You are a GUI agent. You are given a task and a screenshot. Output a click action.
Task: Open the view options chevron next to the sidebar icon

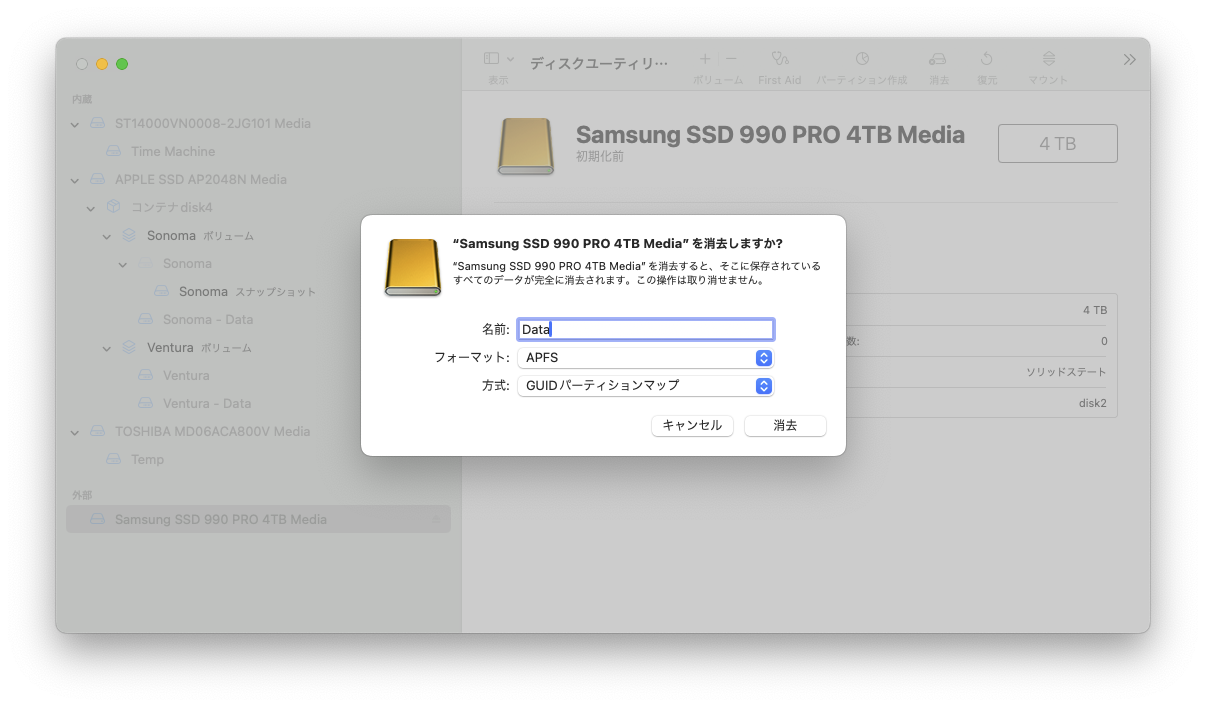click(511, 59)
